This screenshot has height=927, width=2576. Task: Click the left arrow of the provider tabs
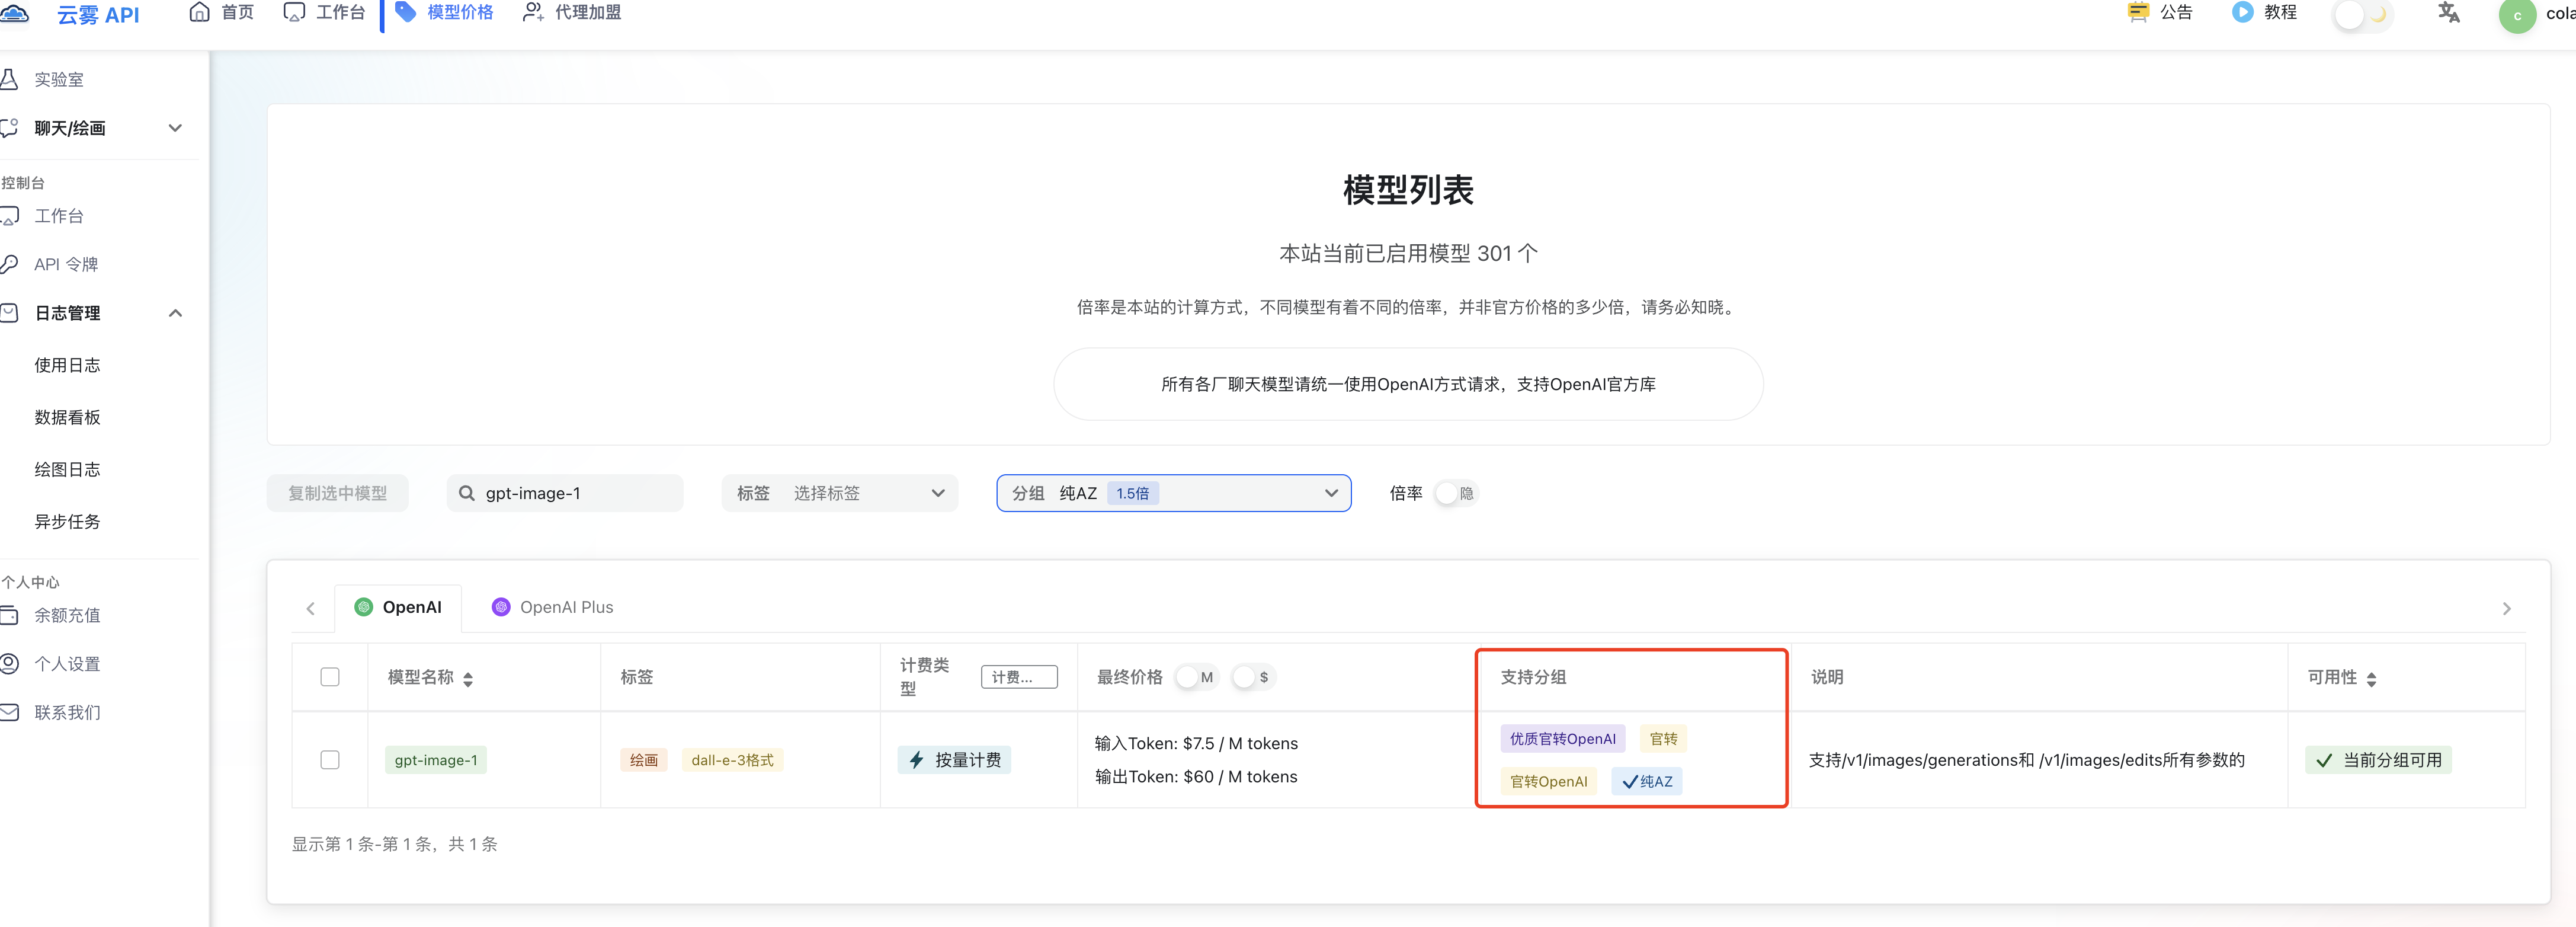point(311,608)
